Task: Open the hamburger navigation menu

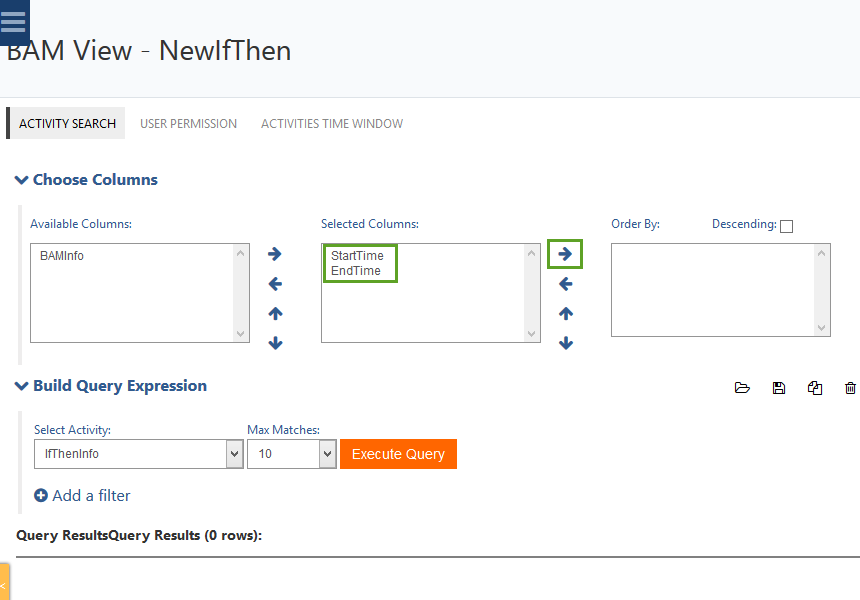Action: (x=14, y=21)
